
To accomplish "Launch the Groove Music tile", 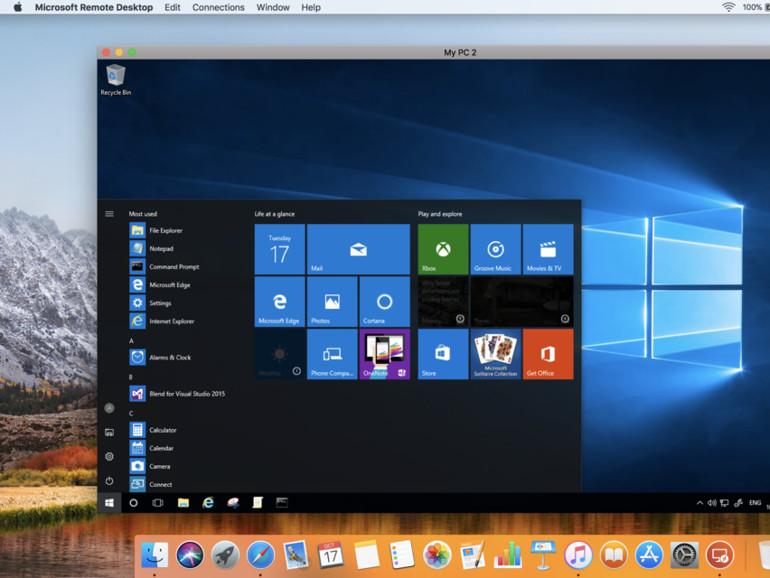I will (495, 249).
